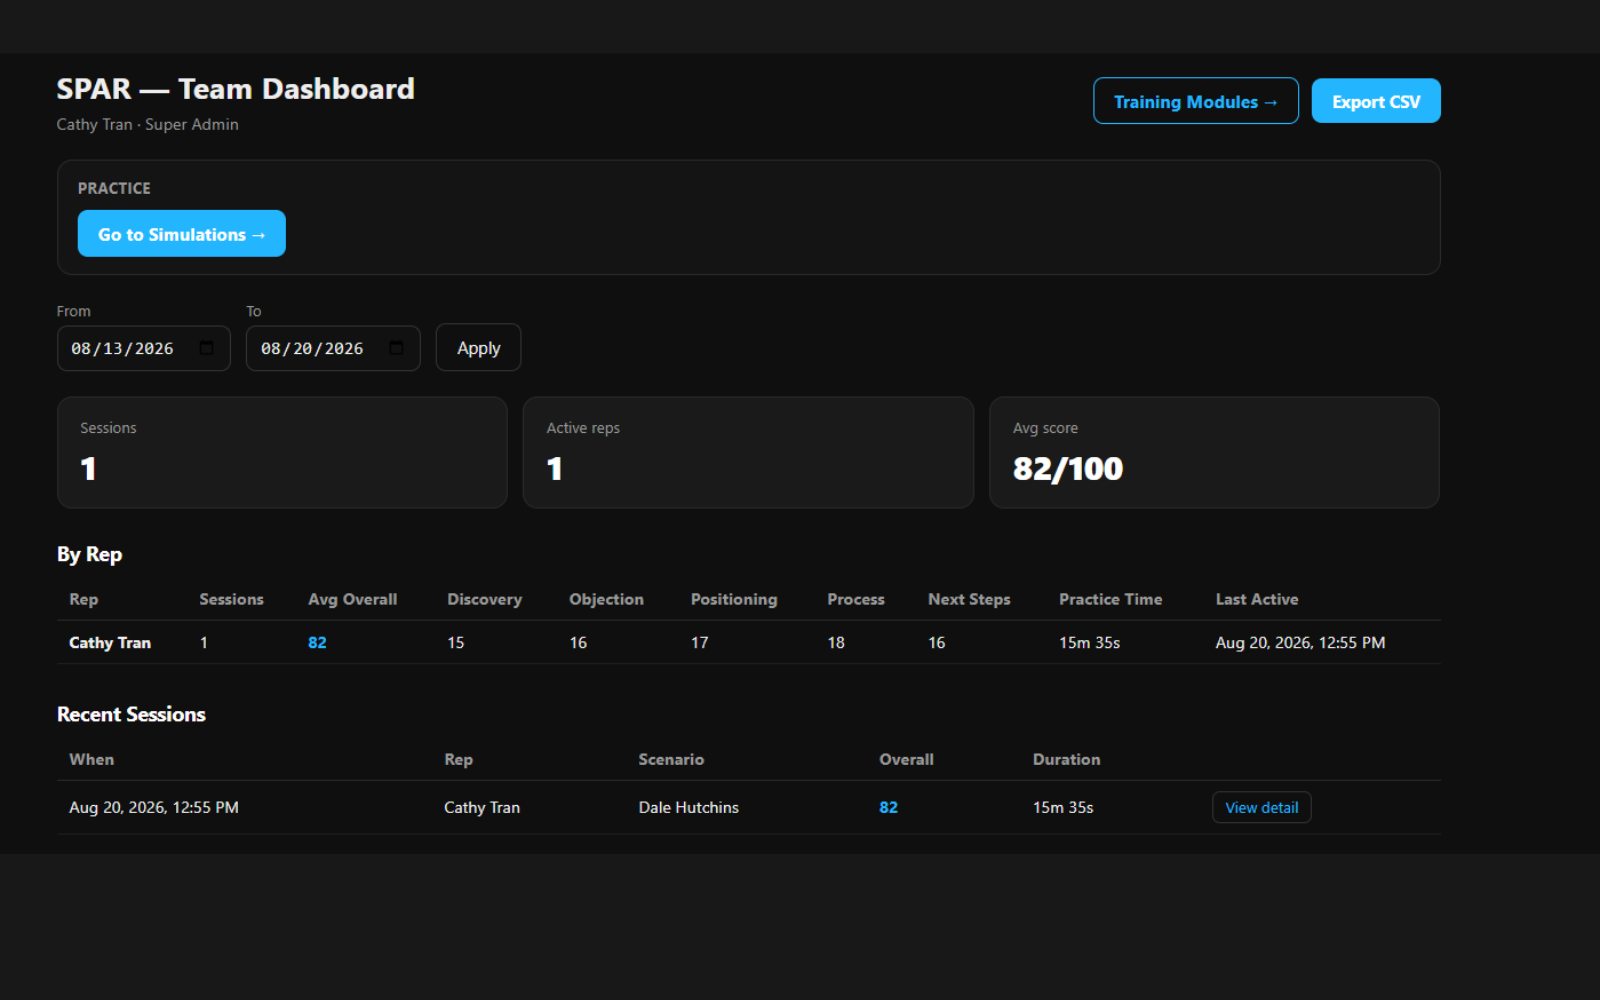Viewport: 1600px width, 1000px height.
Task: Select the Scenario column header
Action: pos(671,759)
